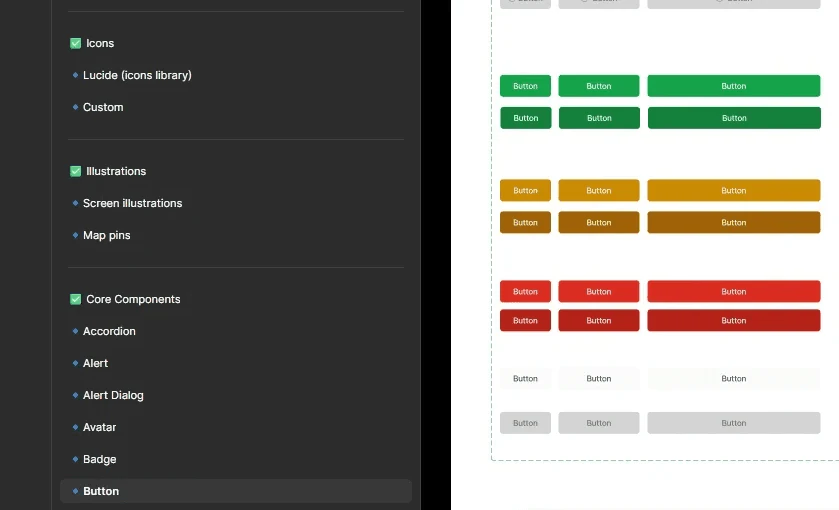The width and height of the screenshot is (839, 510).
Task: Select the medium gray disabled Button above dashed border
Action: (x=599, y=423)
